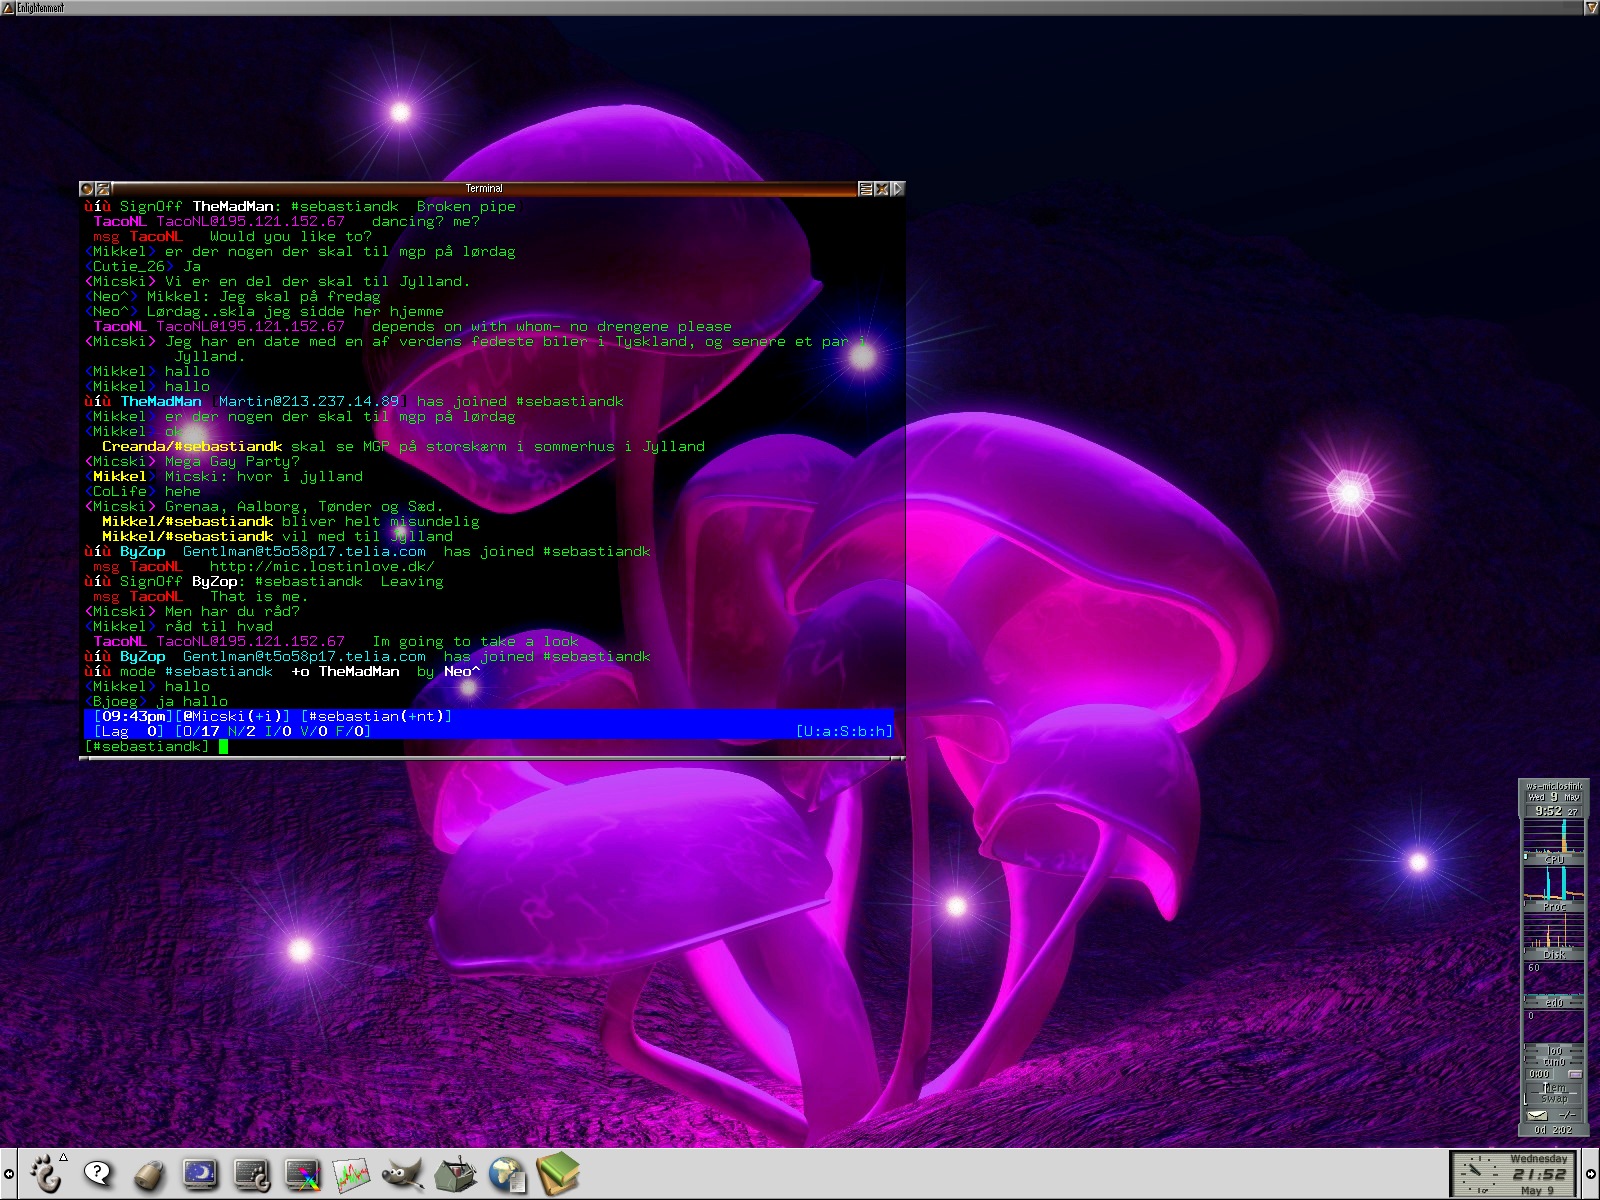The width and height of the screenshot is (1600, 1200).
Task: Click the Enlightenment label in the top bar
Action: coord(40,8)
